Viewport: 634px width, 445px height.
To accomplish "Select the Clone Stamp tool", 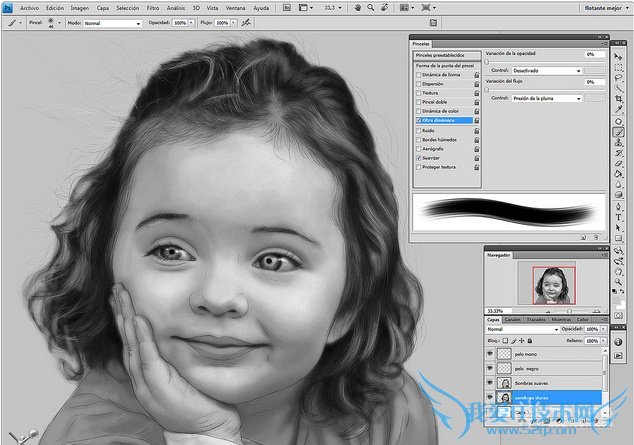I will 618,142.
